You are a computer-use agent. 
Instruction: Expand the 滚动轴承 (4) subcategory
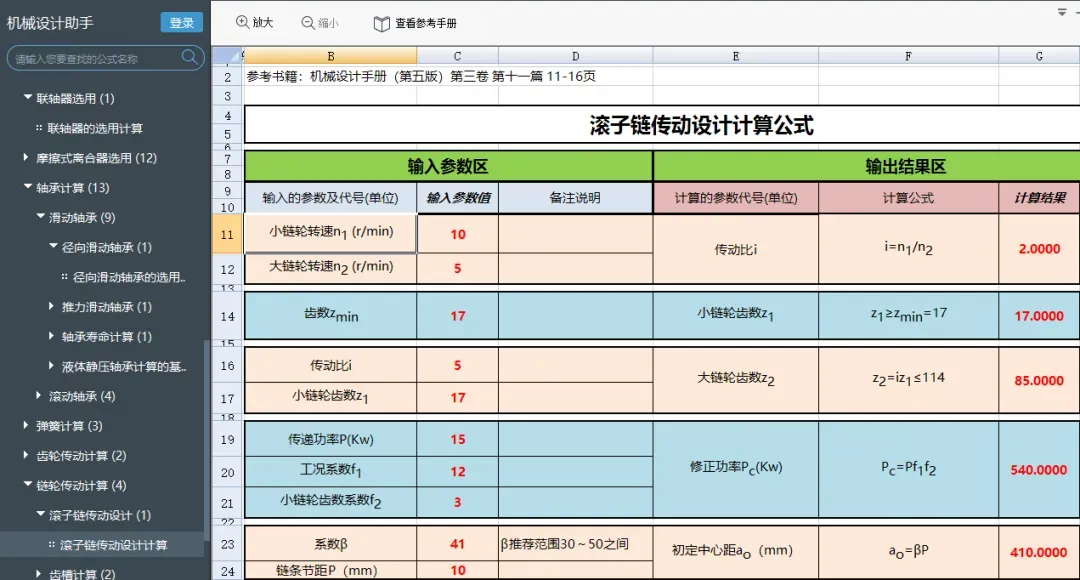(x=39, y=395)
